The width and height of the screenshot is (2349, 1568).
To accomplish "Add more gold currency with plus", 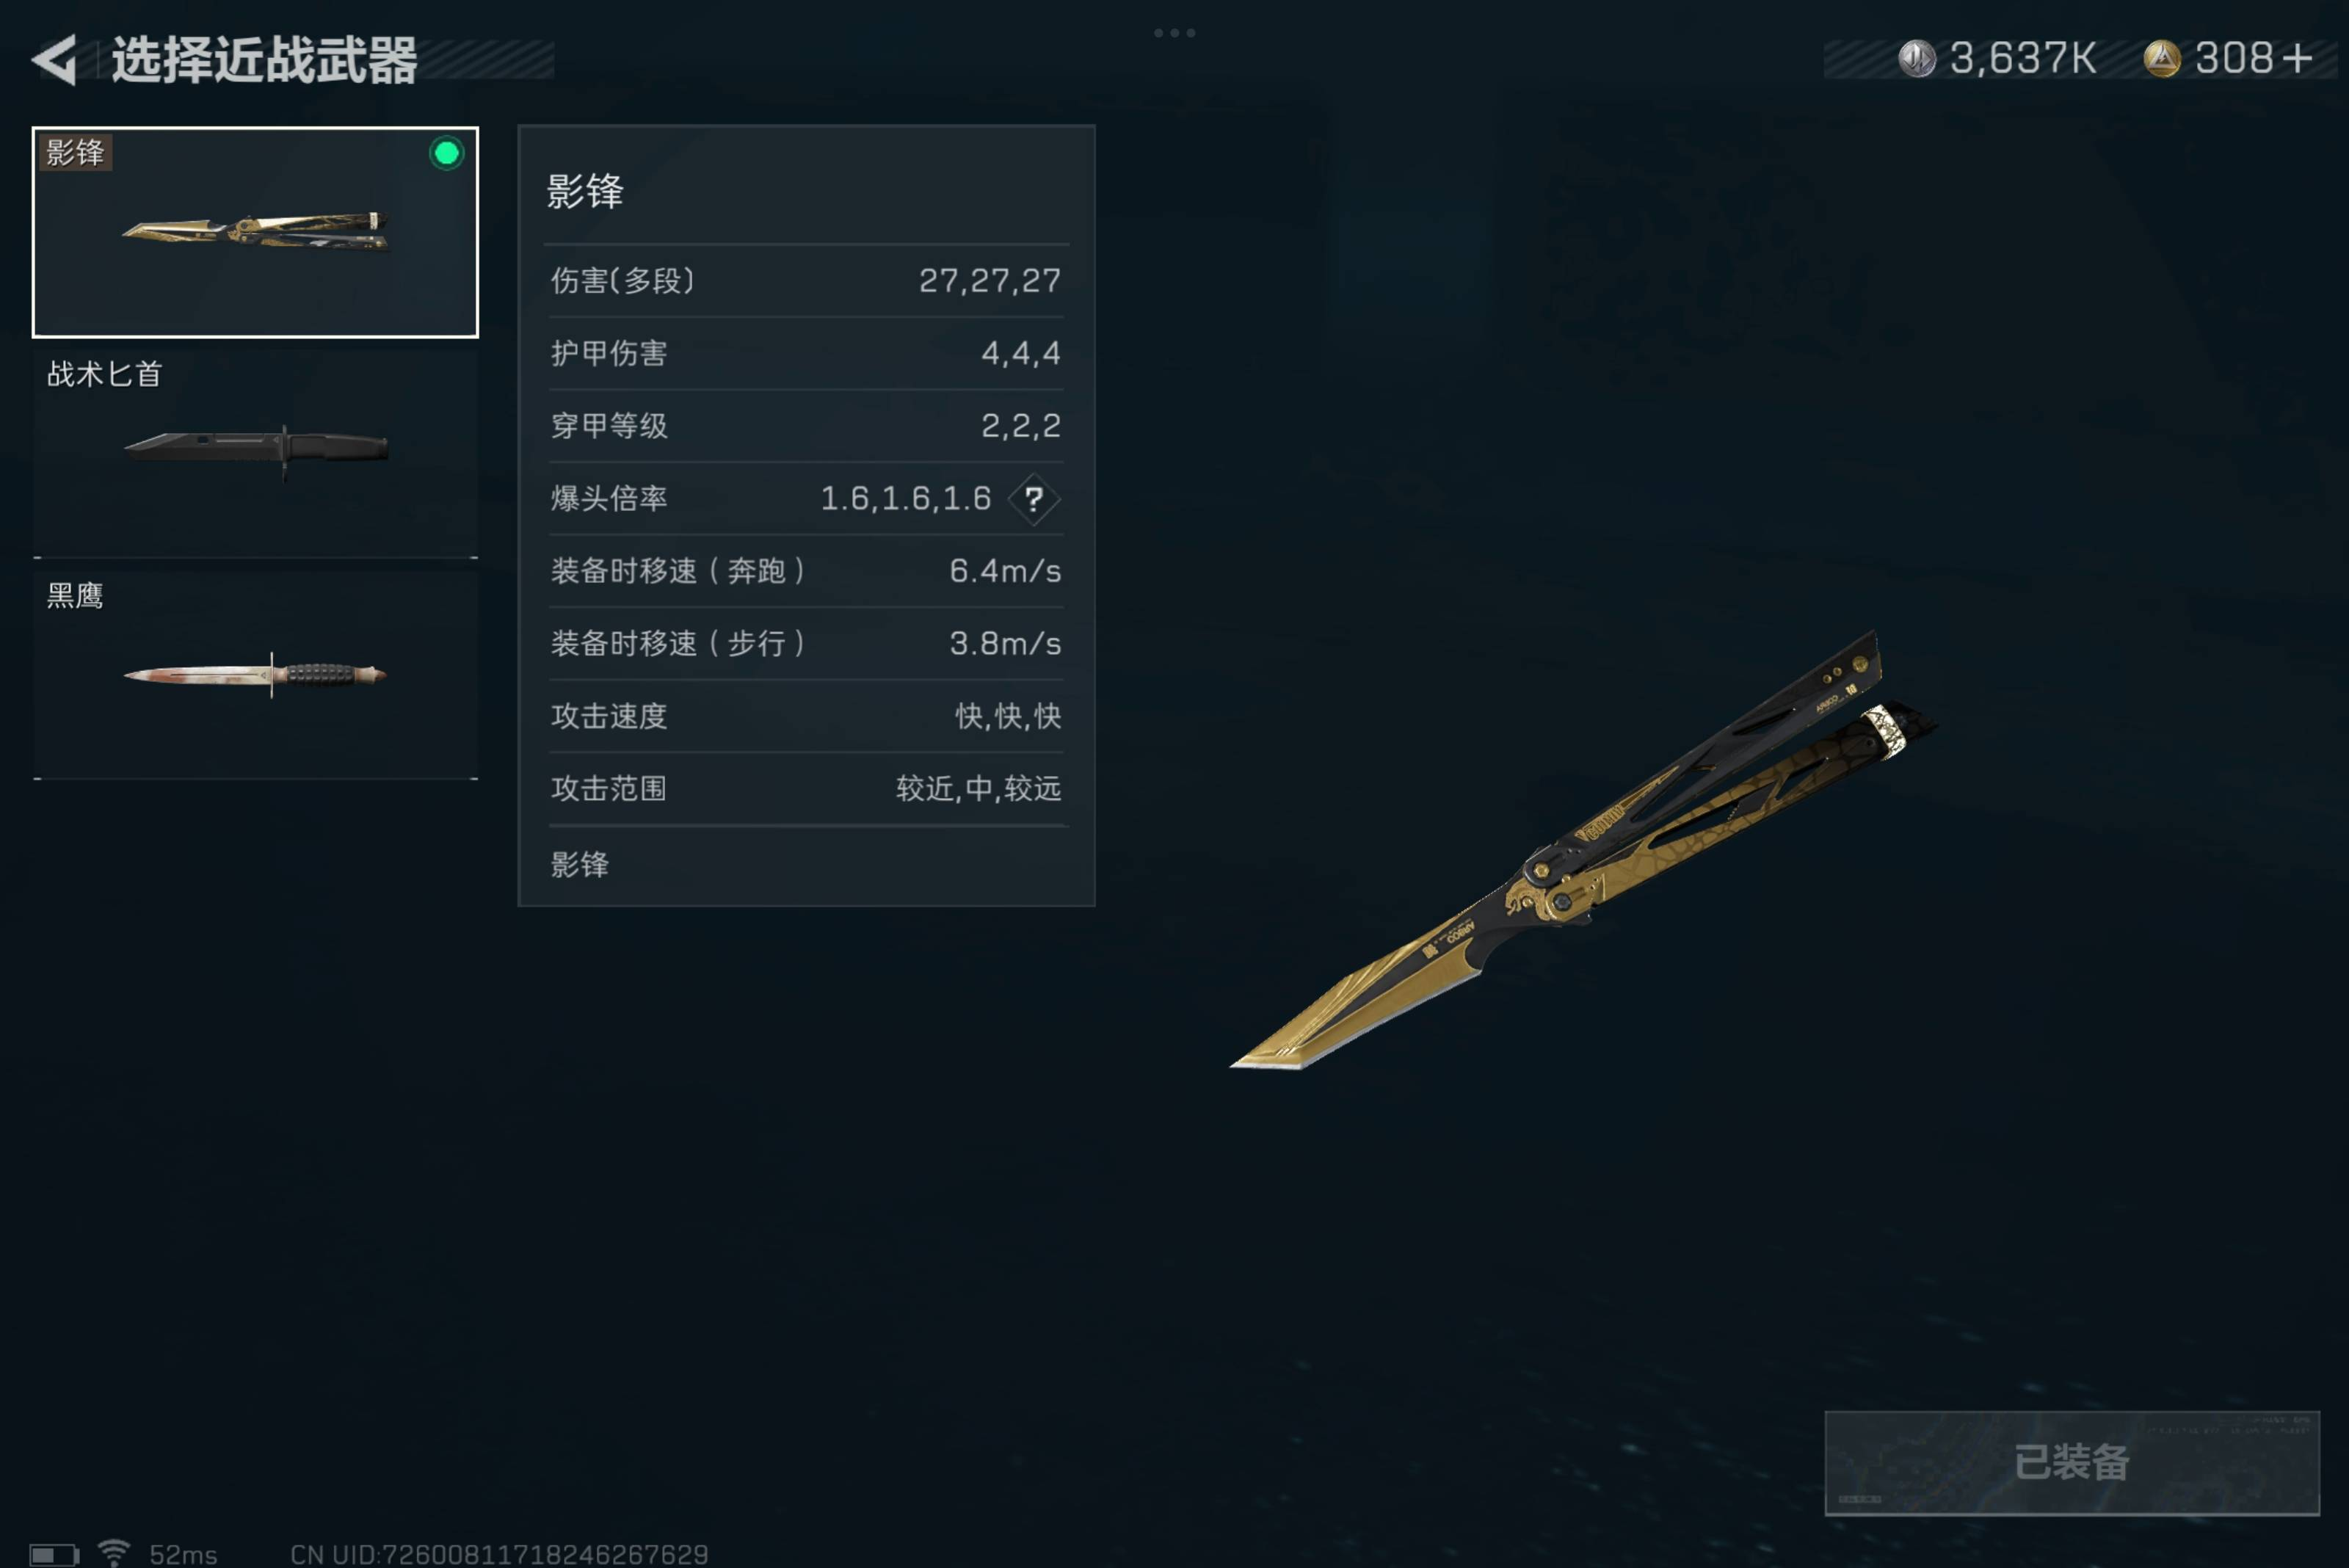I will pyautogui.click(x=2297, y=58).
